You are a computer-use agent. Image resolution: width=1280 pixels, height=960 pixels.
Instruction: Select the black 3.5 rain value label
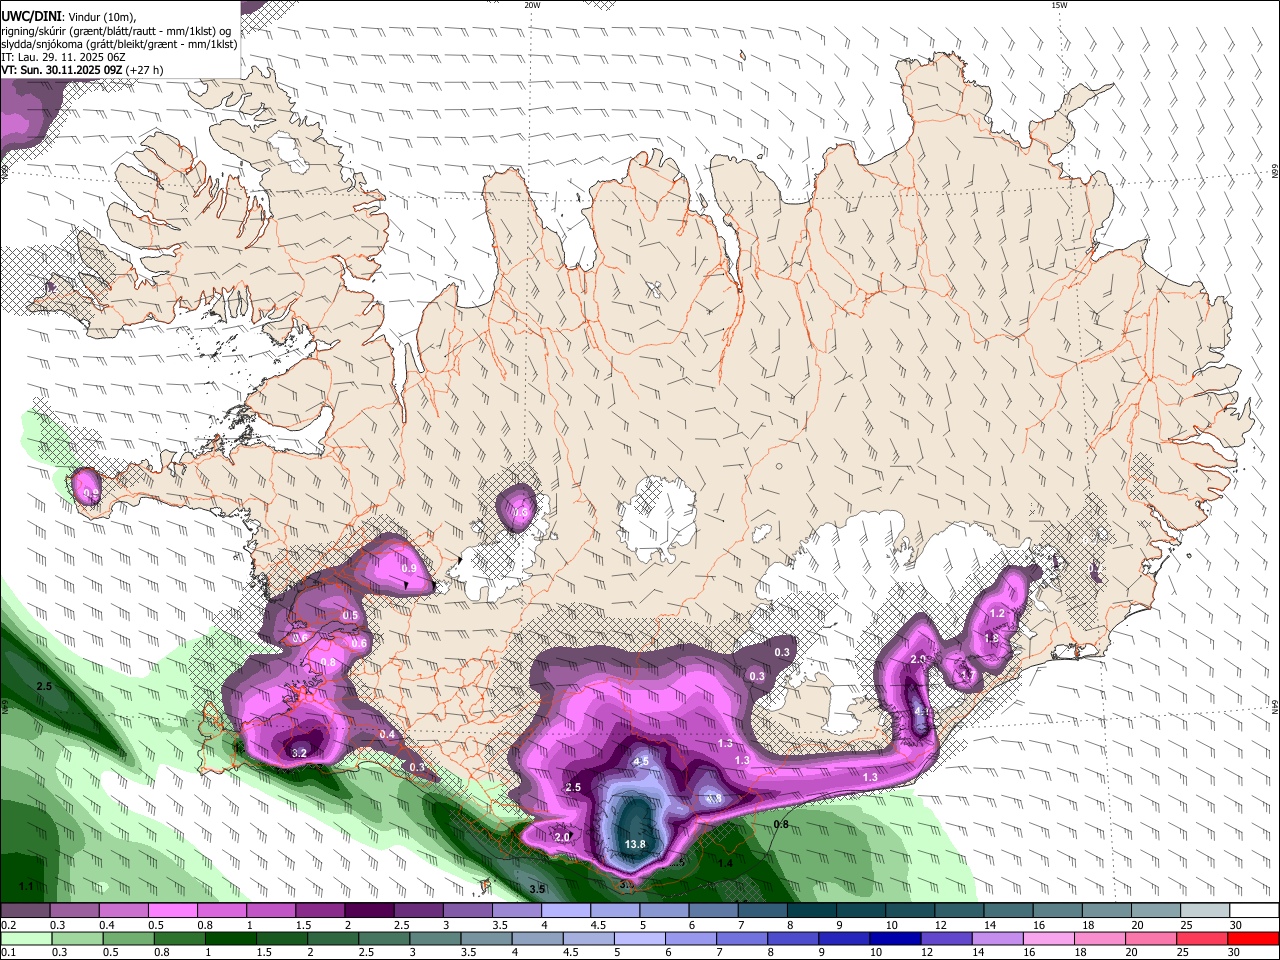(x=537, y=888)
